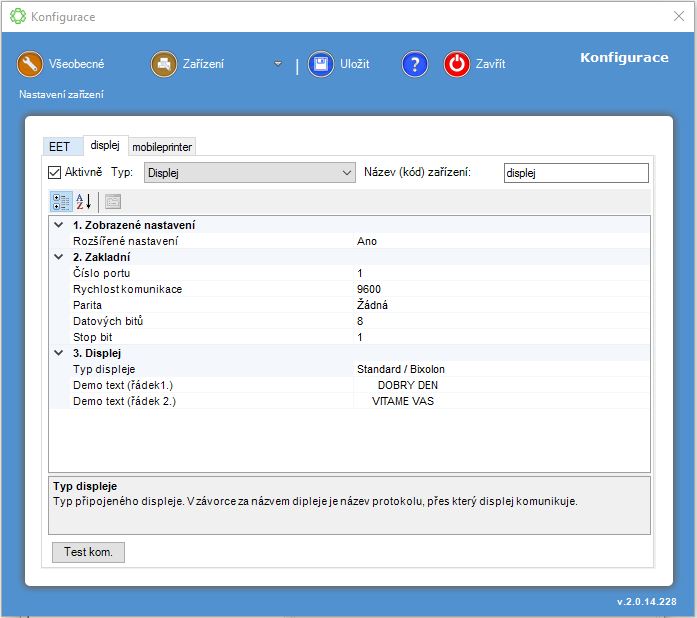Open the Zařízení printer icon
The height and width of the screenshot is (618, 697).
tap(164, 64)
